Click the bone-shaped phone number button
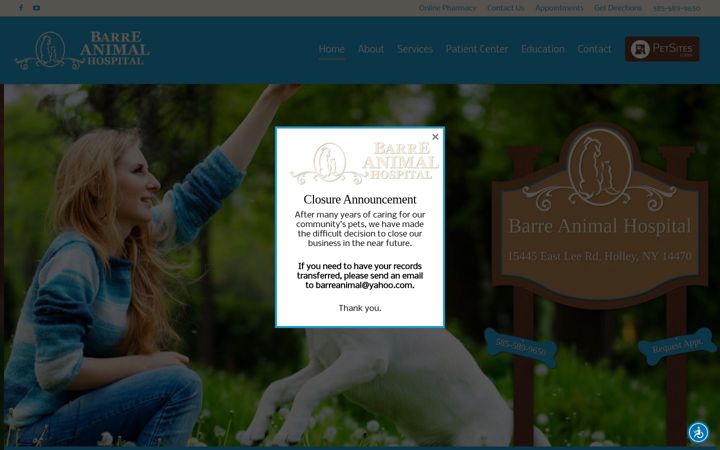 tap(521, 348)
